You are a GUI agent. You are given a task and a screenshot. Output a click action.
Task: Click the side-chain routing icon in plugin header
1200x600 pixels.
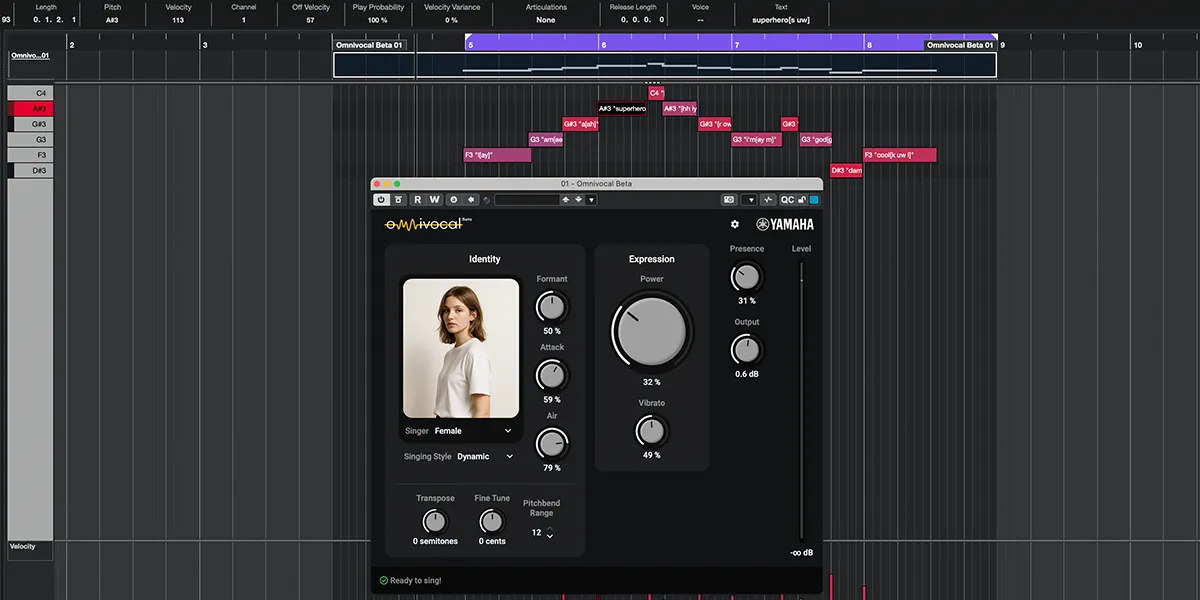coord(769,199)
